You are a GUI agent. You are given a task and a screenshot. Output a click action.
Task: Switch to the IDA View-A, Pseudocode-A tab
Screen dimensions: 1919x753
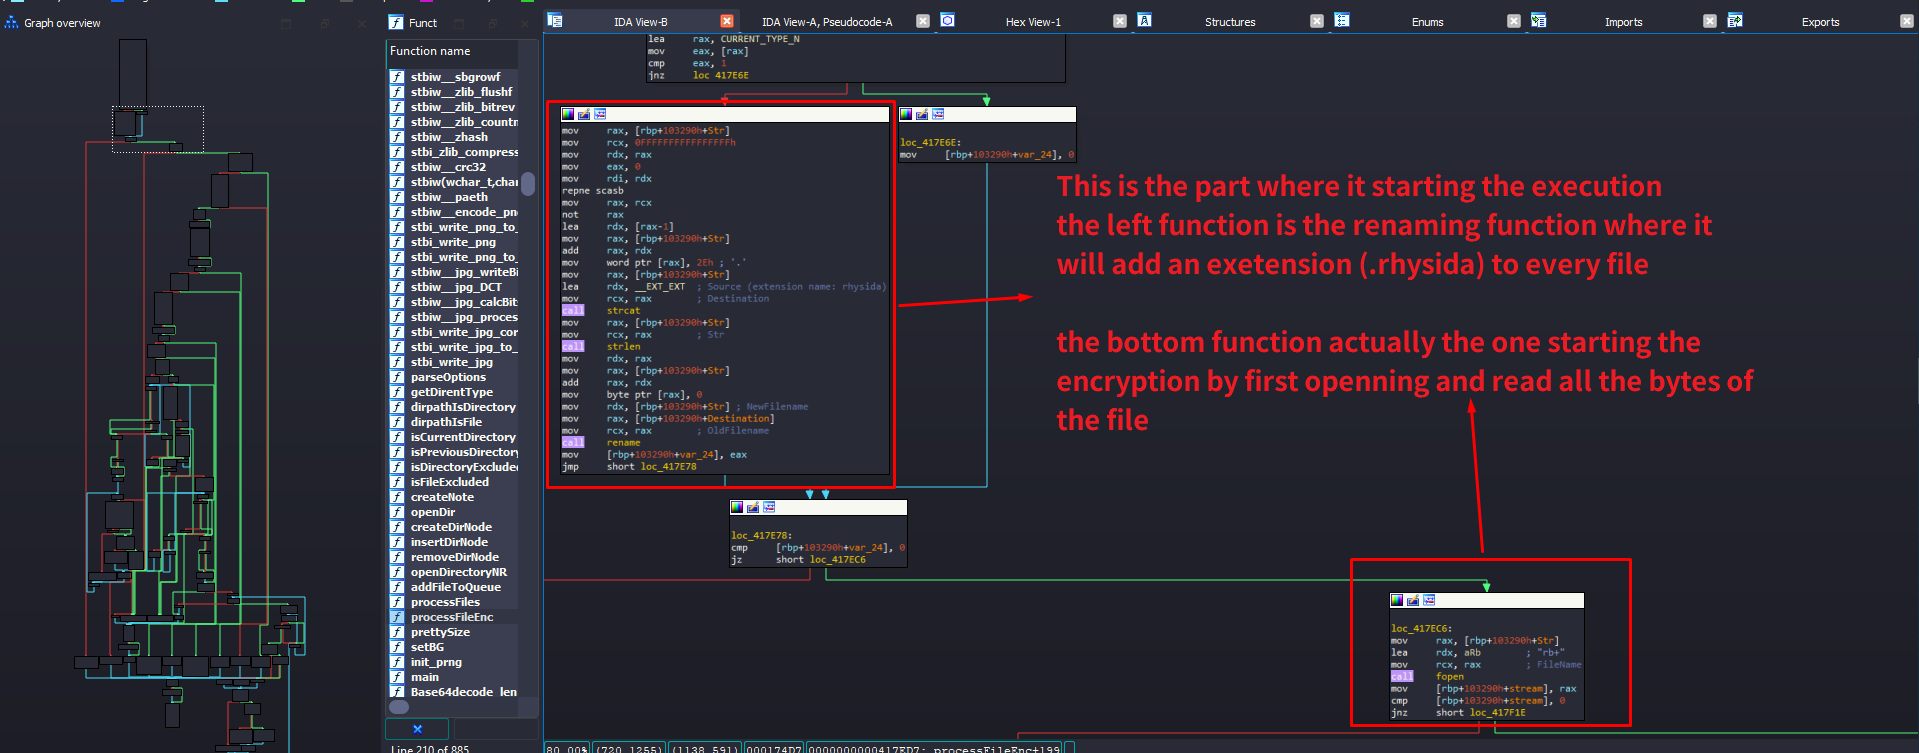[827, 22]
